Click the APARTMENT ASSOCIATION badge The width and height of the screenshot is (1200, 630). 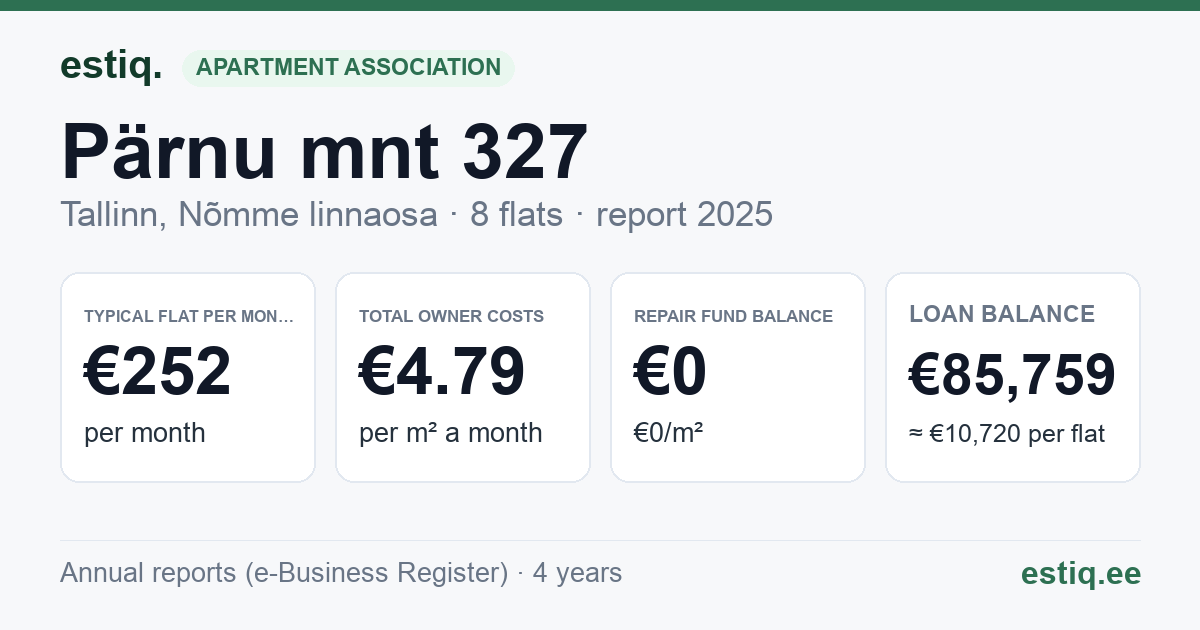348,68
